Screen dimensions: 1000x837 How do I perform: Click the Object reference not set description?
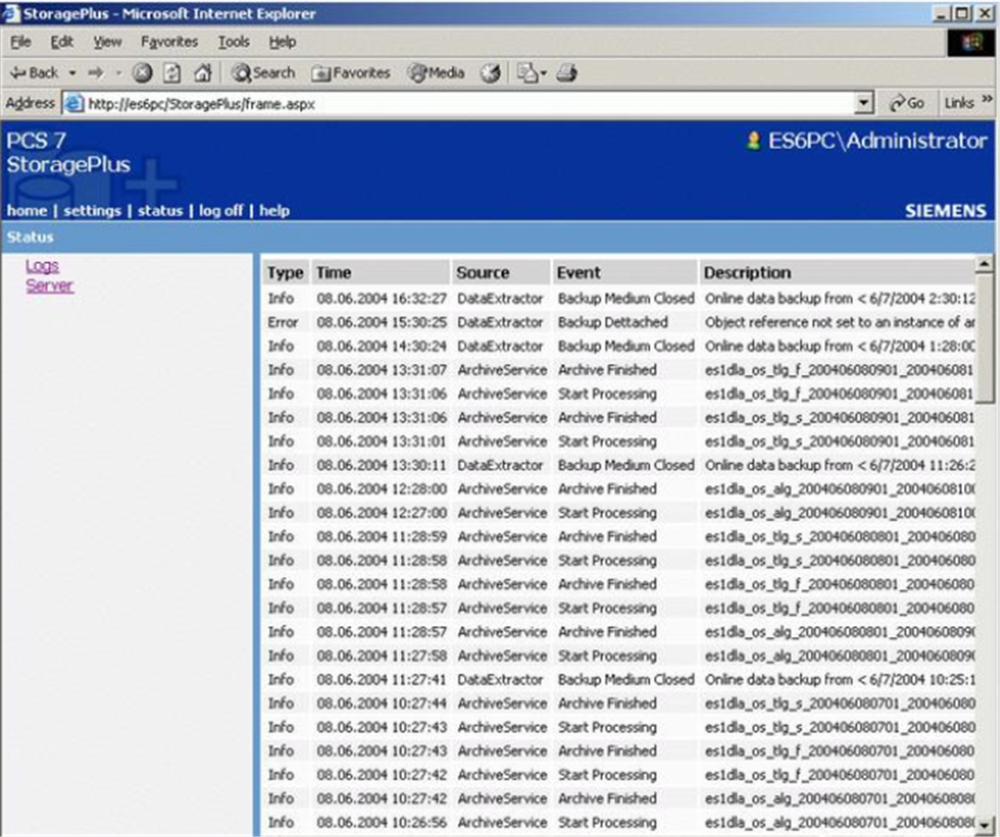pyautogui.click(x=840, y=322)
